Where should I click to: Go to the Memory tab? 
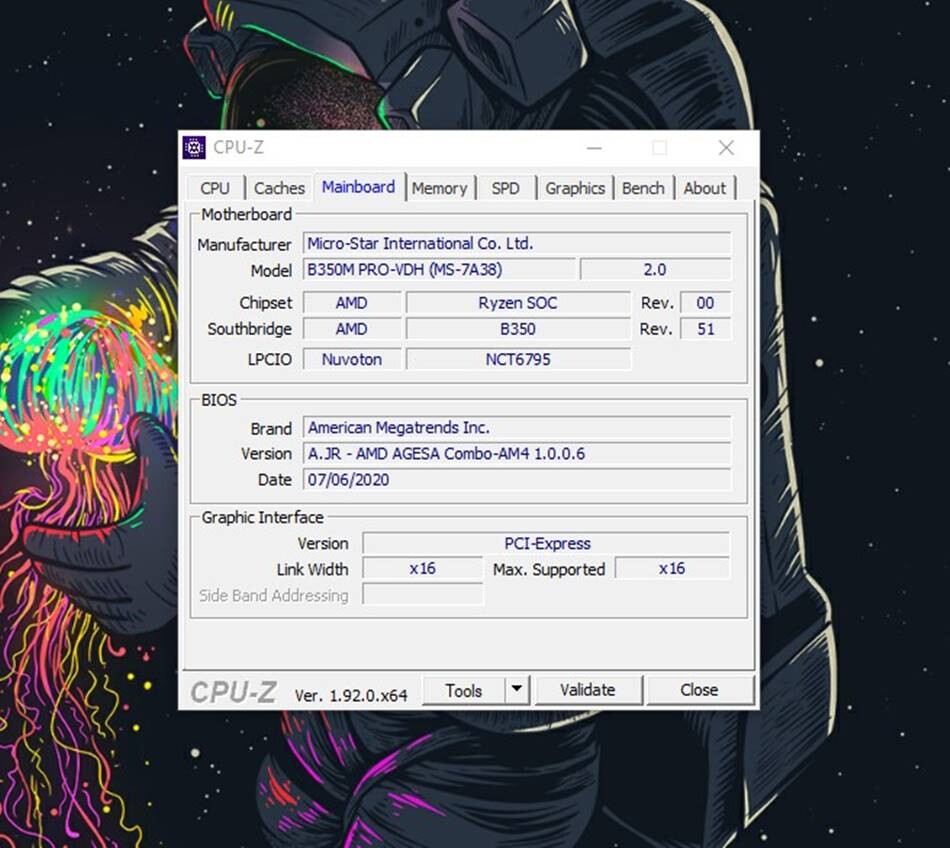439,188
